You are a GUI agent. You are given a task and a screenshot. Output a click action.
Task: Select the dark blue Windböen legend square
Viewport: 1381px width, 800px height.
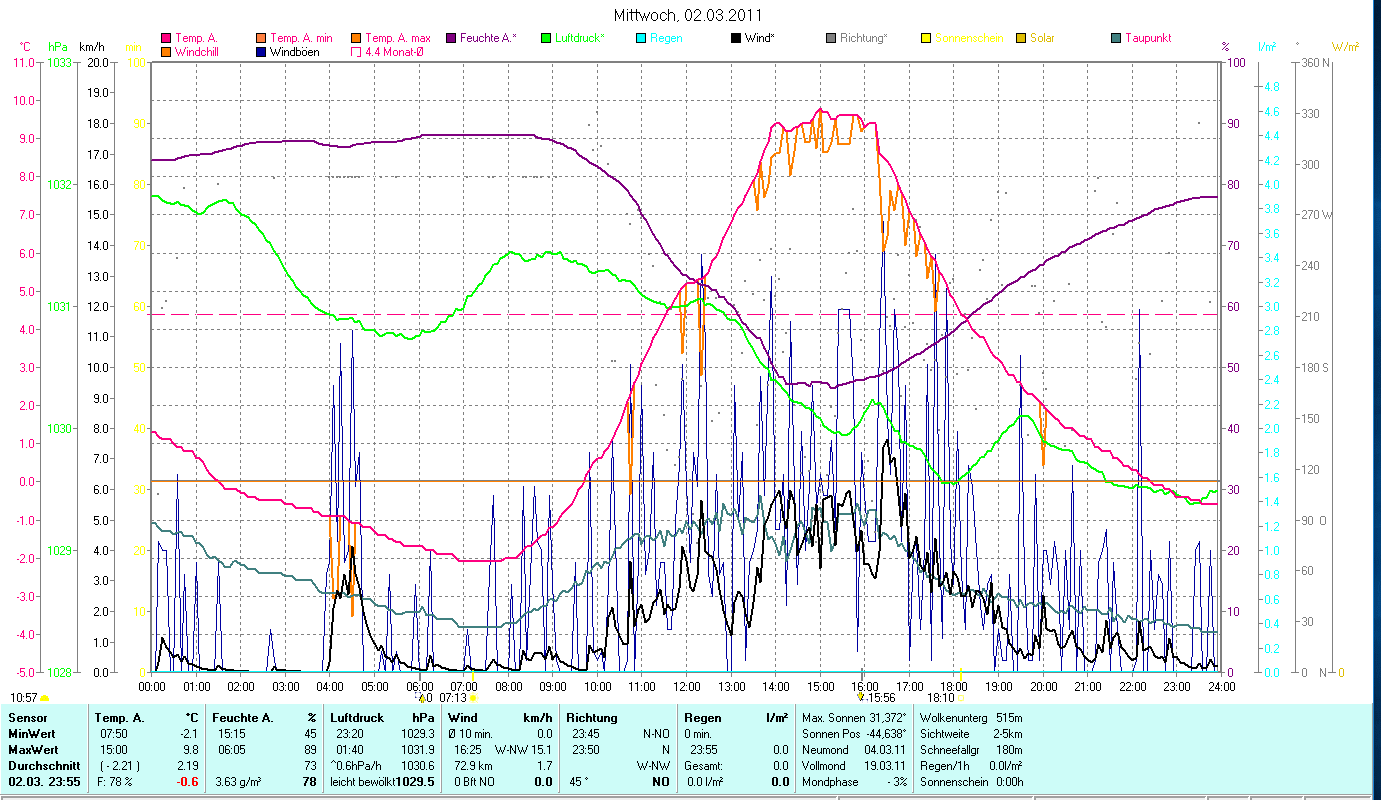coord(261,52)
